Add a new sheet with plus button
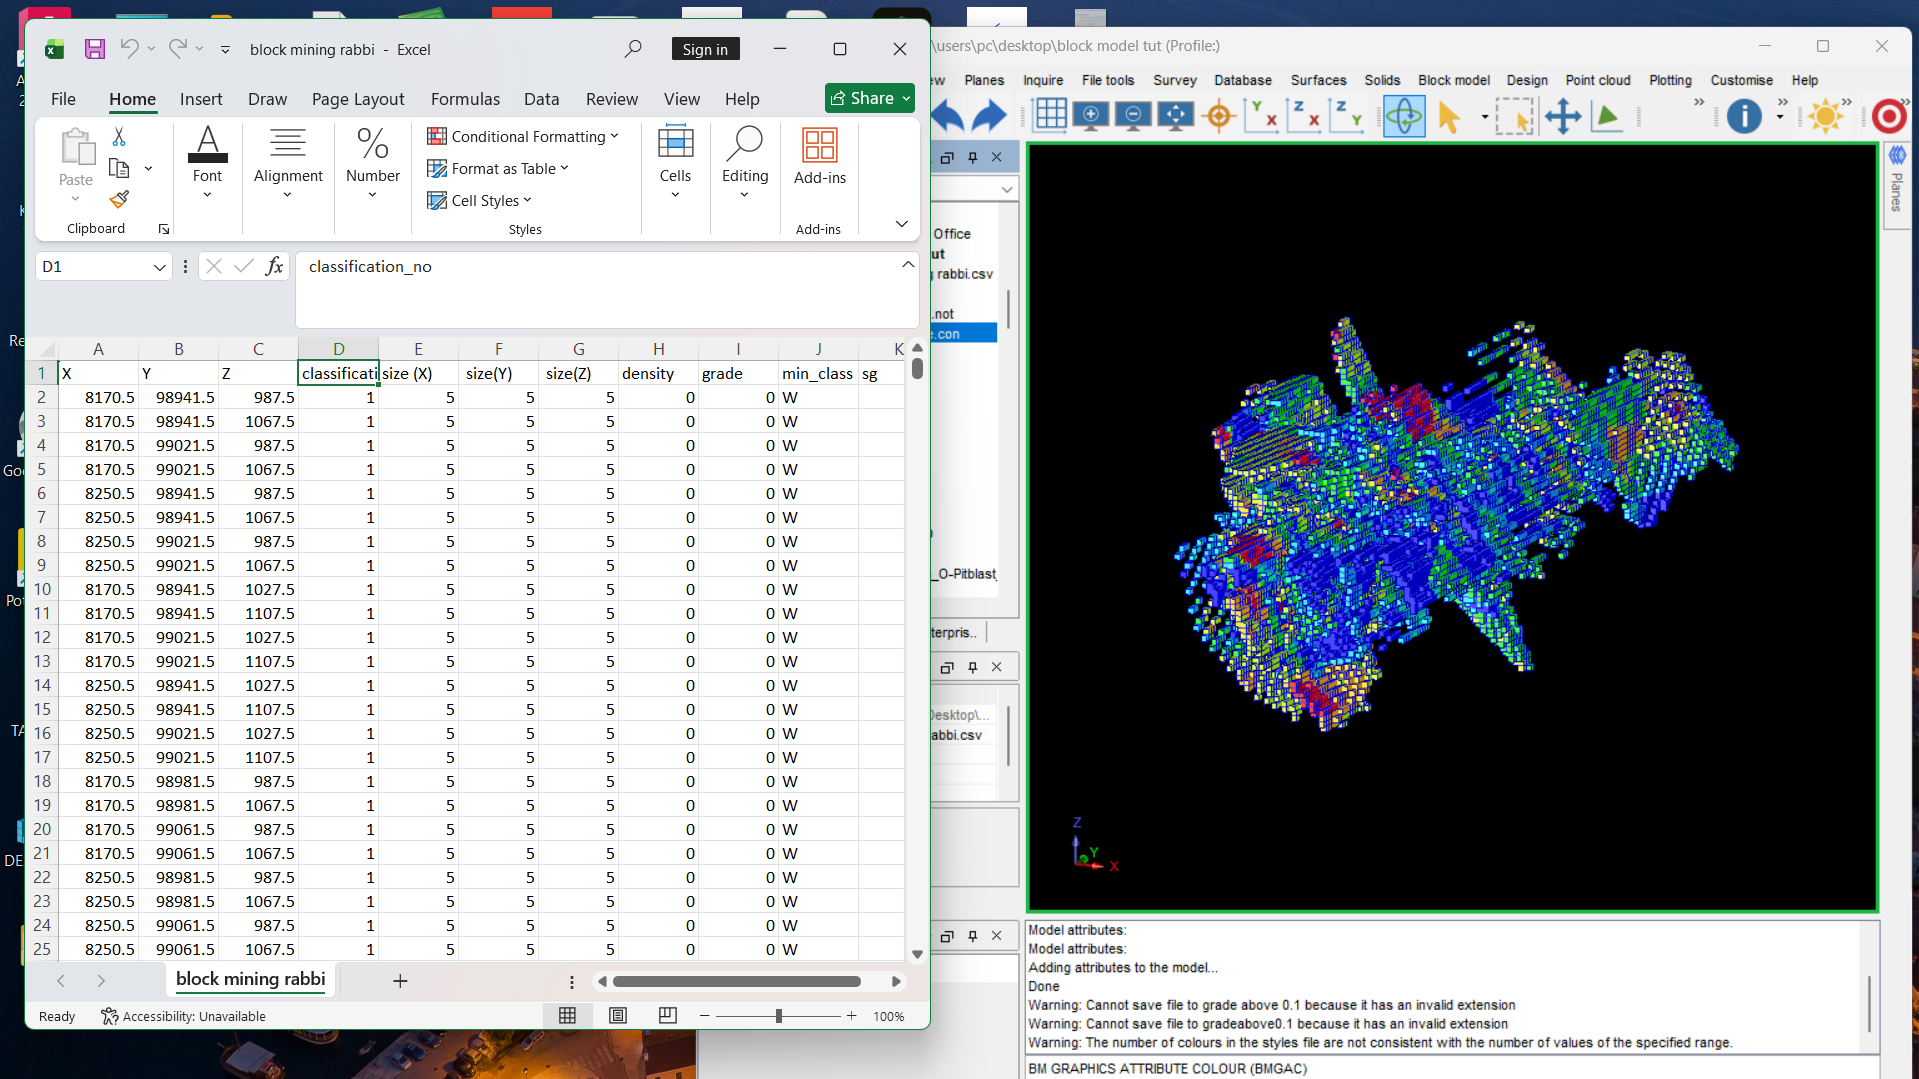 click(x=400, y=981)
